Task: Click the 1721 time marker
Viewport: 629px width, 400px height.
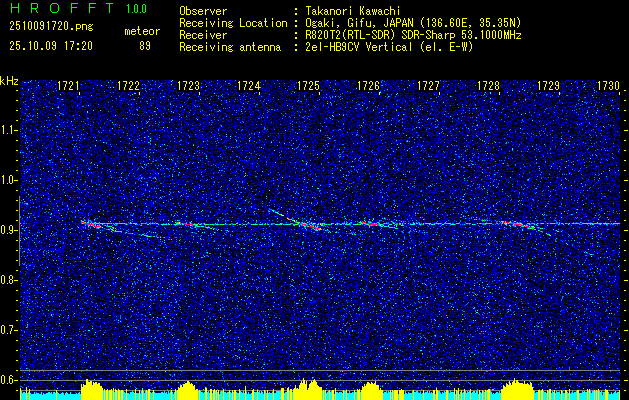Action: 69,87
